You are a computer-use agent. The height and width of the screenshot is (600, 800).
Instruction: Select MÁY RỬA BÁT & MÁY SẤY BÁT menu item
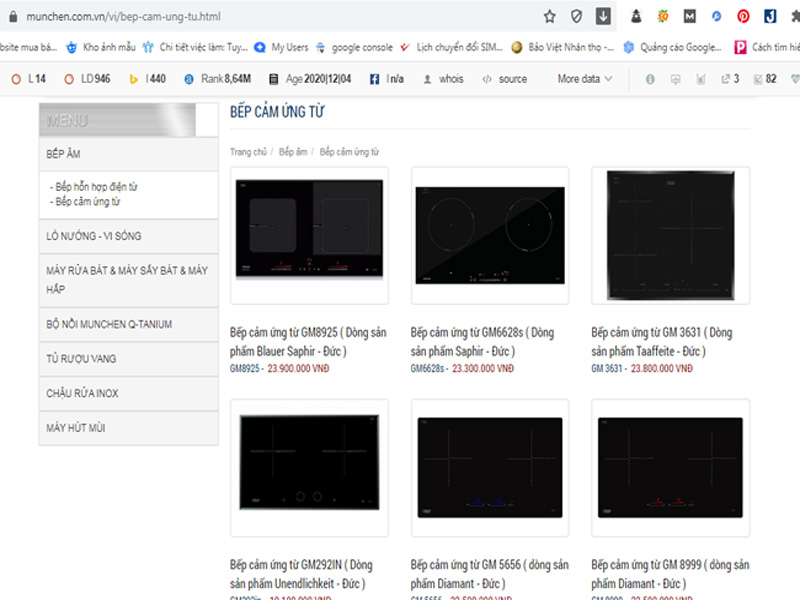[129, 280]
